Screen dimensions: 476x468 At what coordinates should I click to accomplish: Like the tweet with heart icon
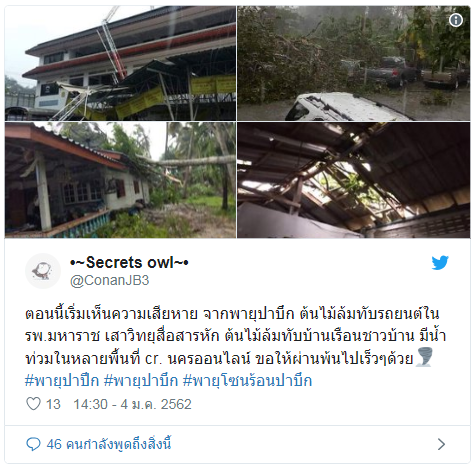pos(33,404)
